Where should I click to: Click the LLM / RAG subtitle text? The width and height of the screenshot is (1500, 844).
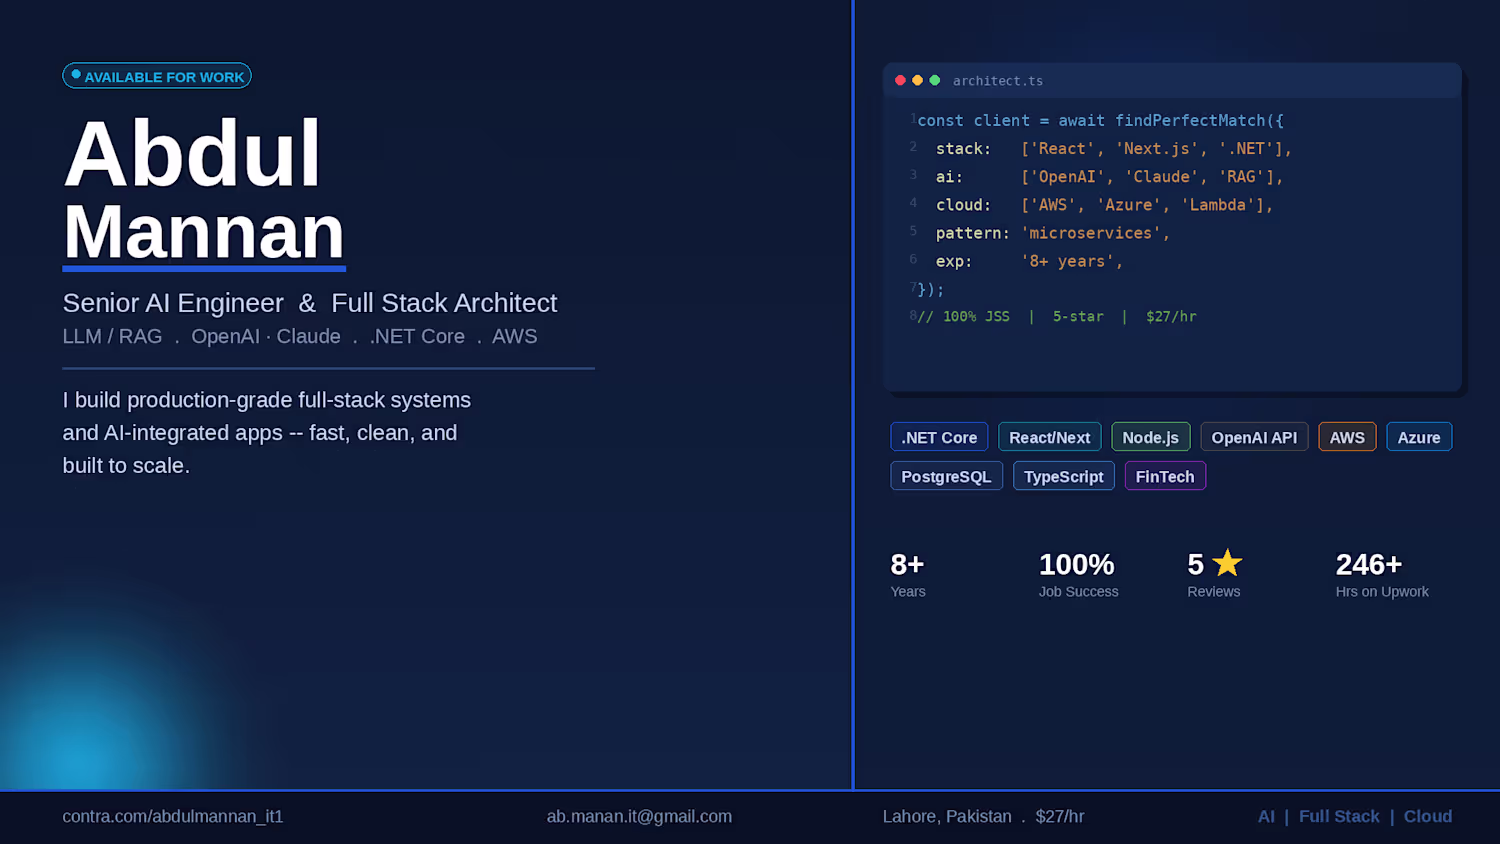pyautogui.click(x=300, y=337)
